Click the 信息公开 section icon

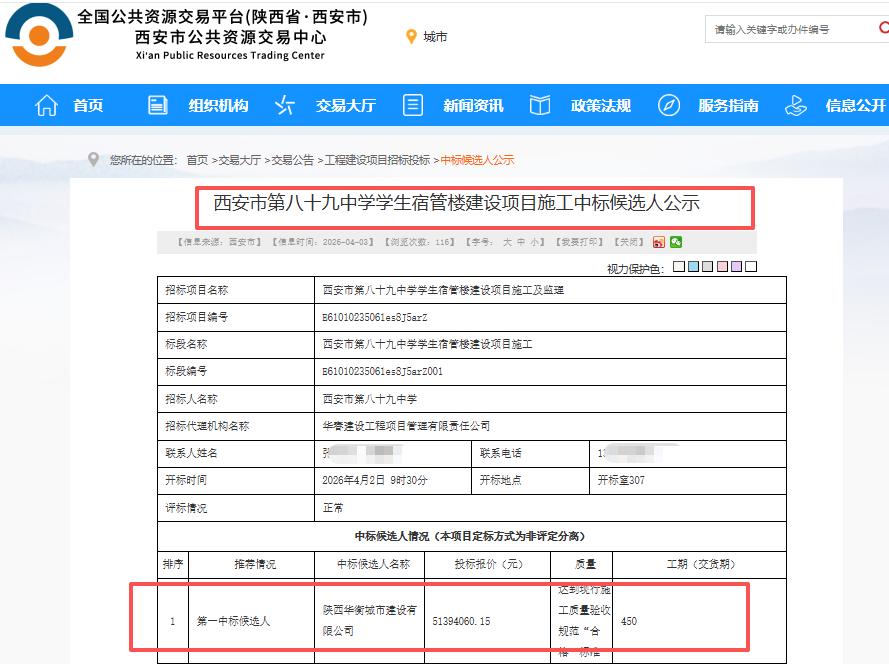[x=797, y=104]
